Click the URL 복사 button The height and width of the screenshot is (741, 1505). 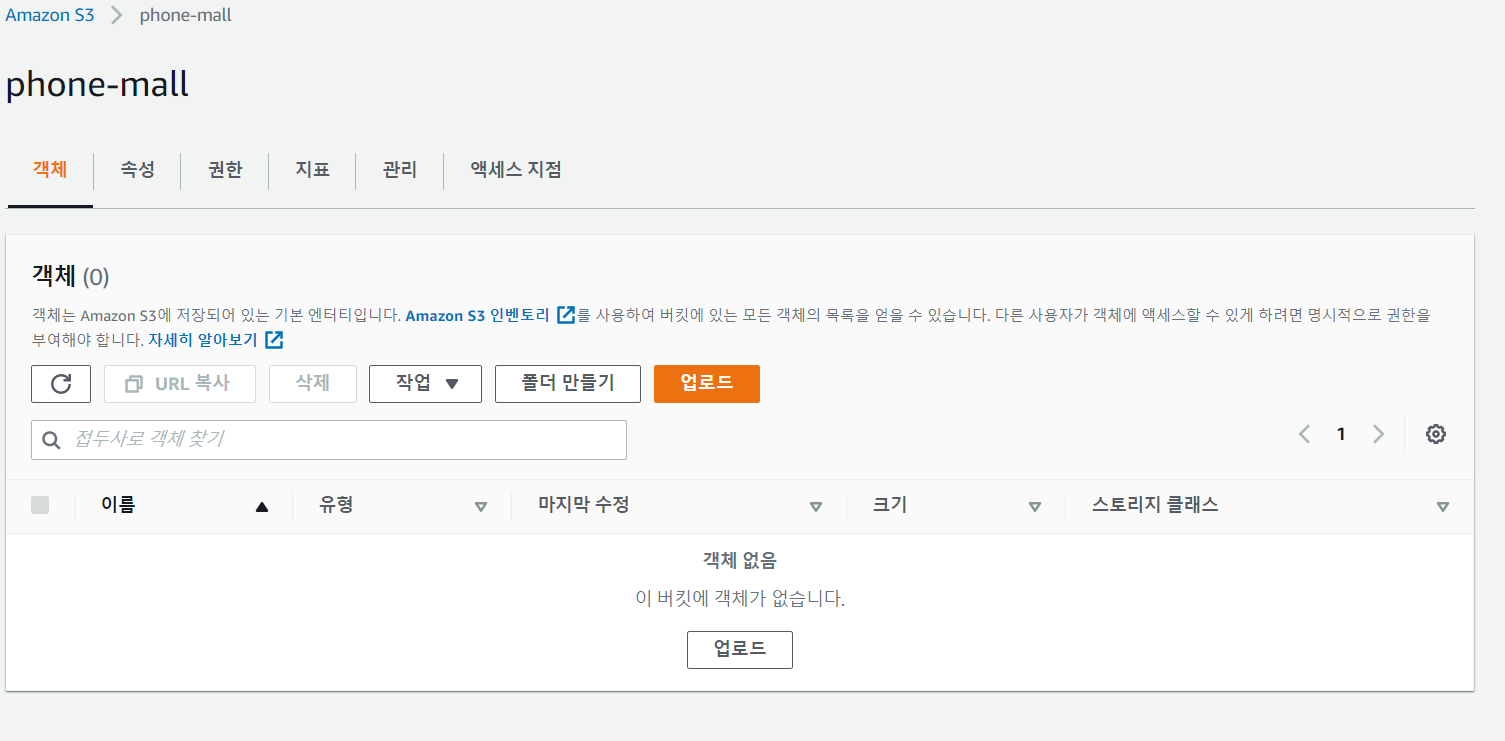click(180, 384)
